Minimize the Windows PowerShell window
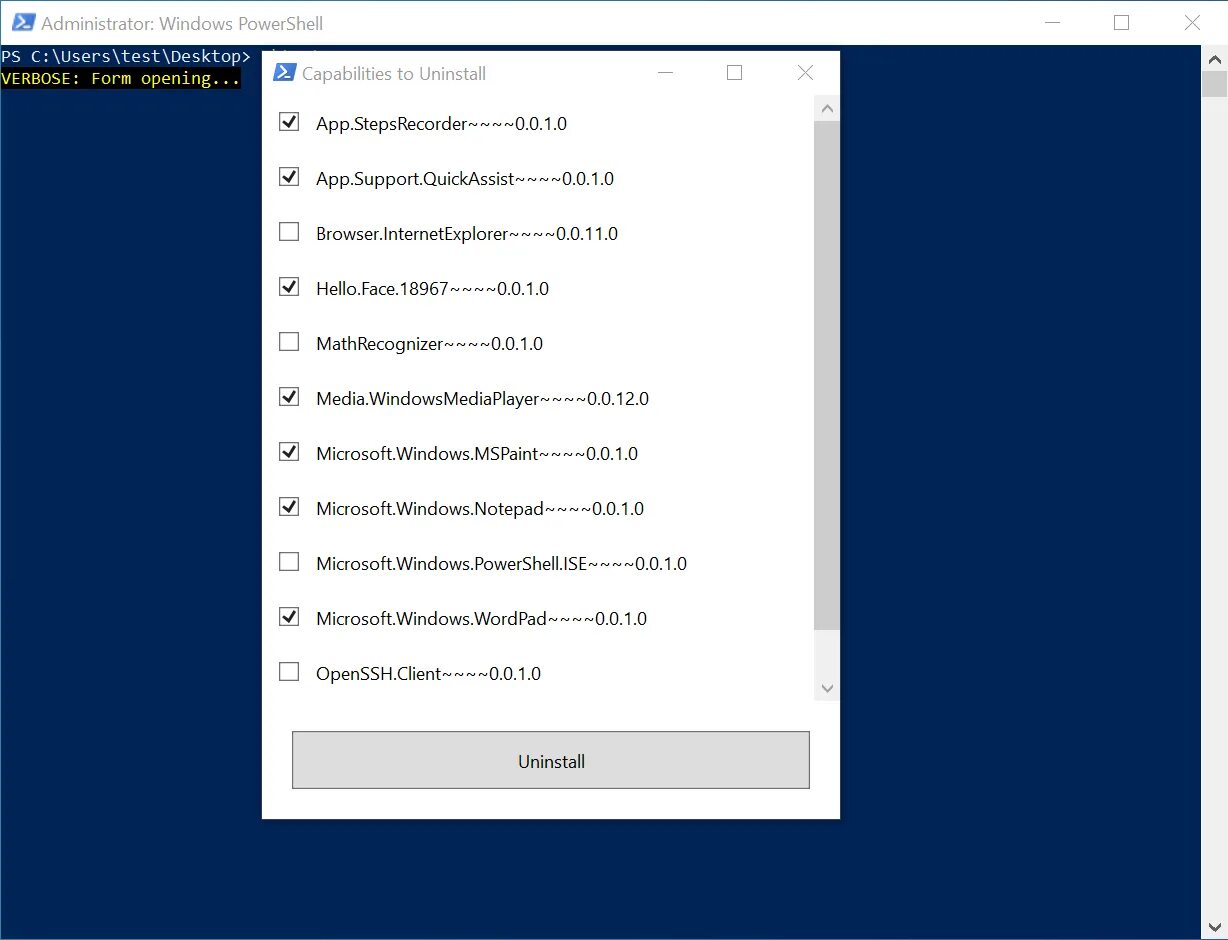 (x=1051, y=23)
